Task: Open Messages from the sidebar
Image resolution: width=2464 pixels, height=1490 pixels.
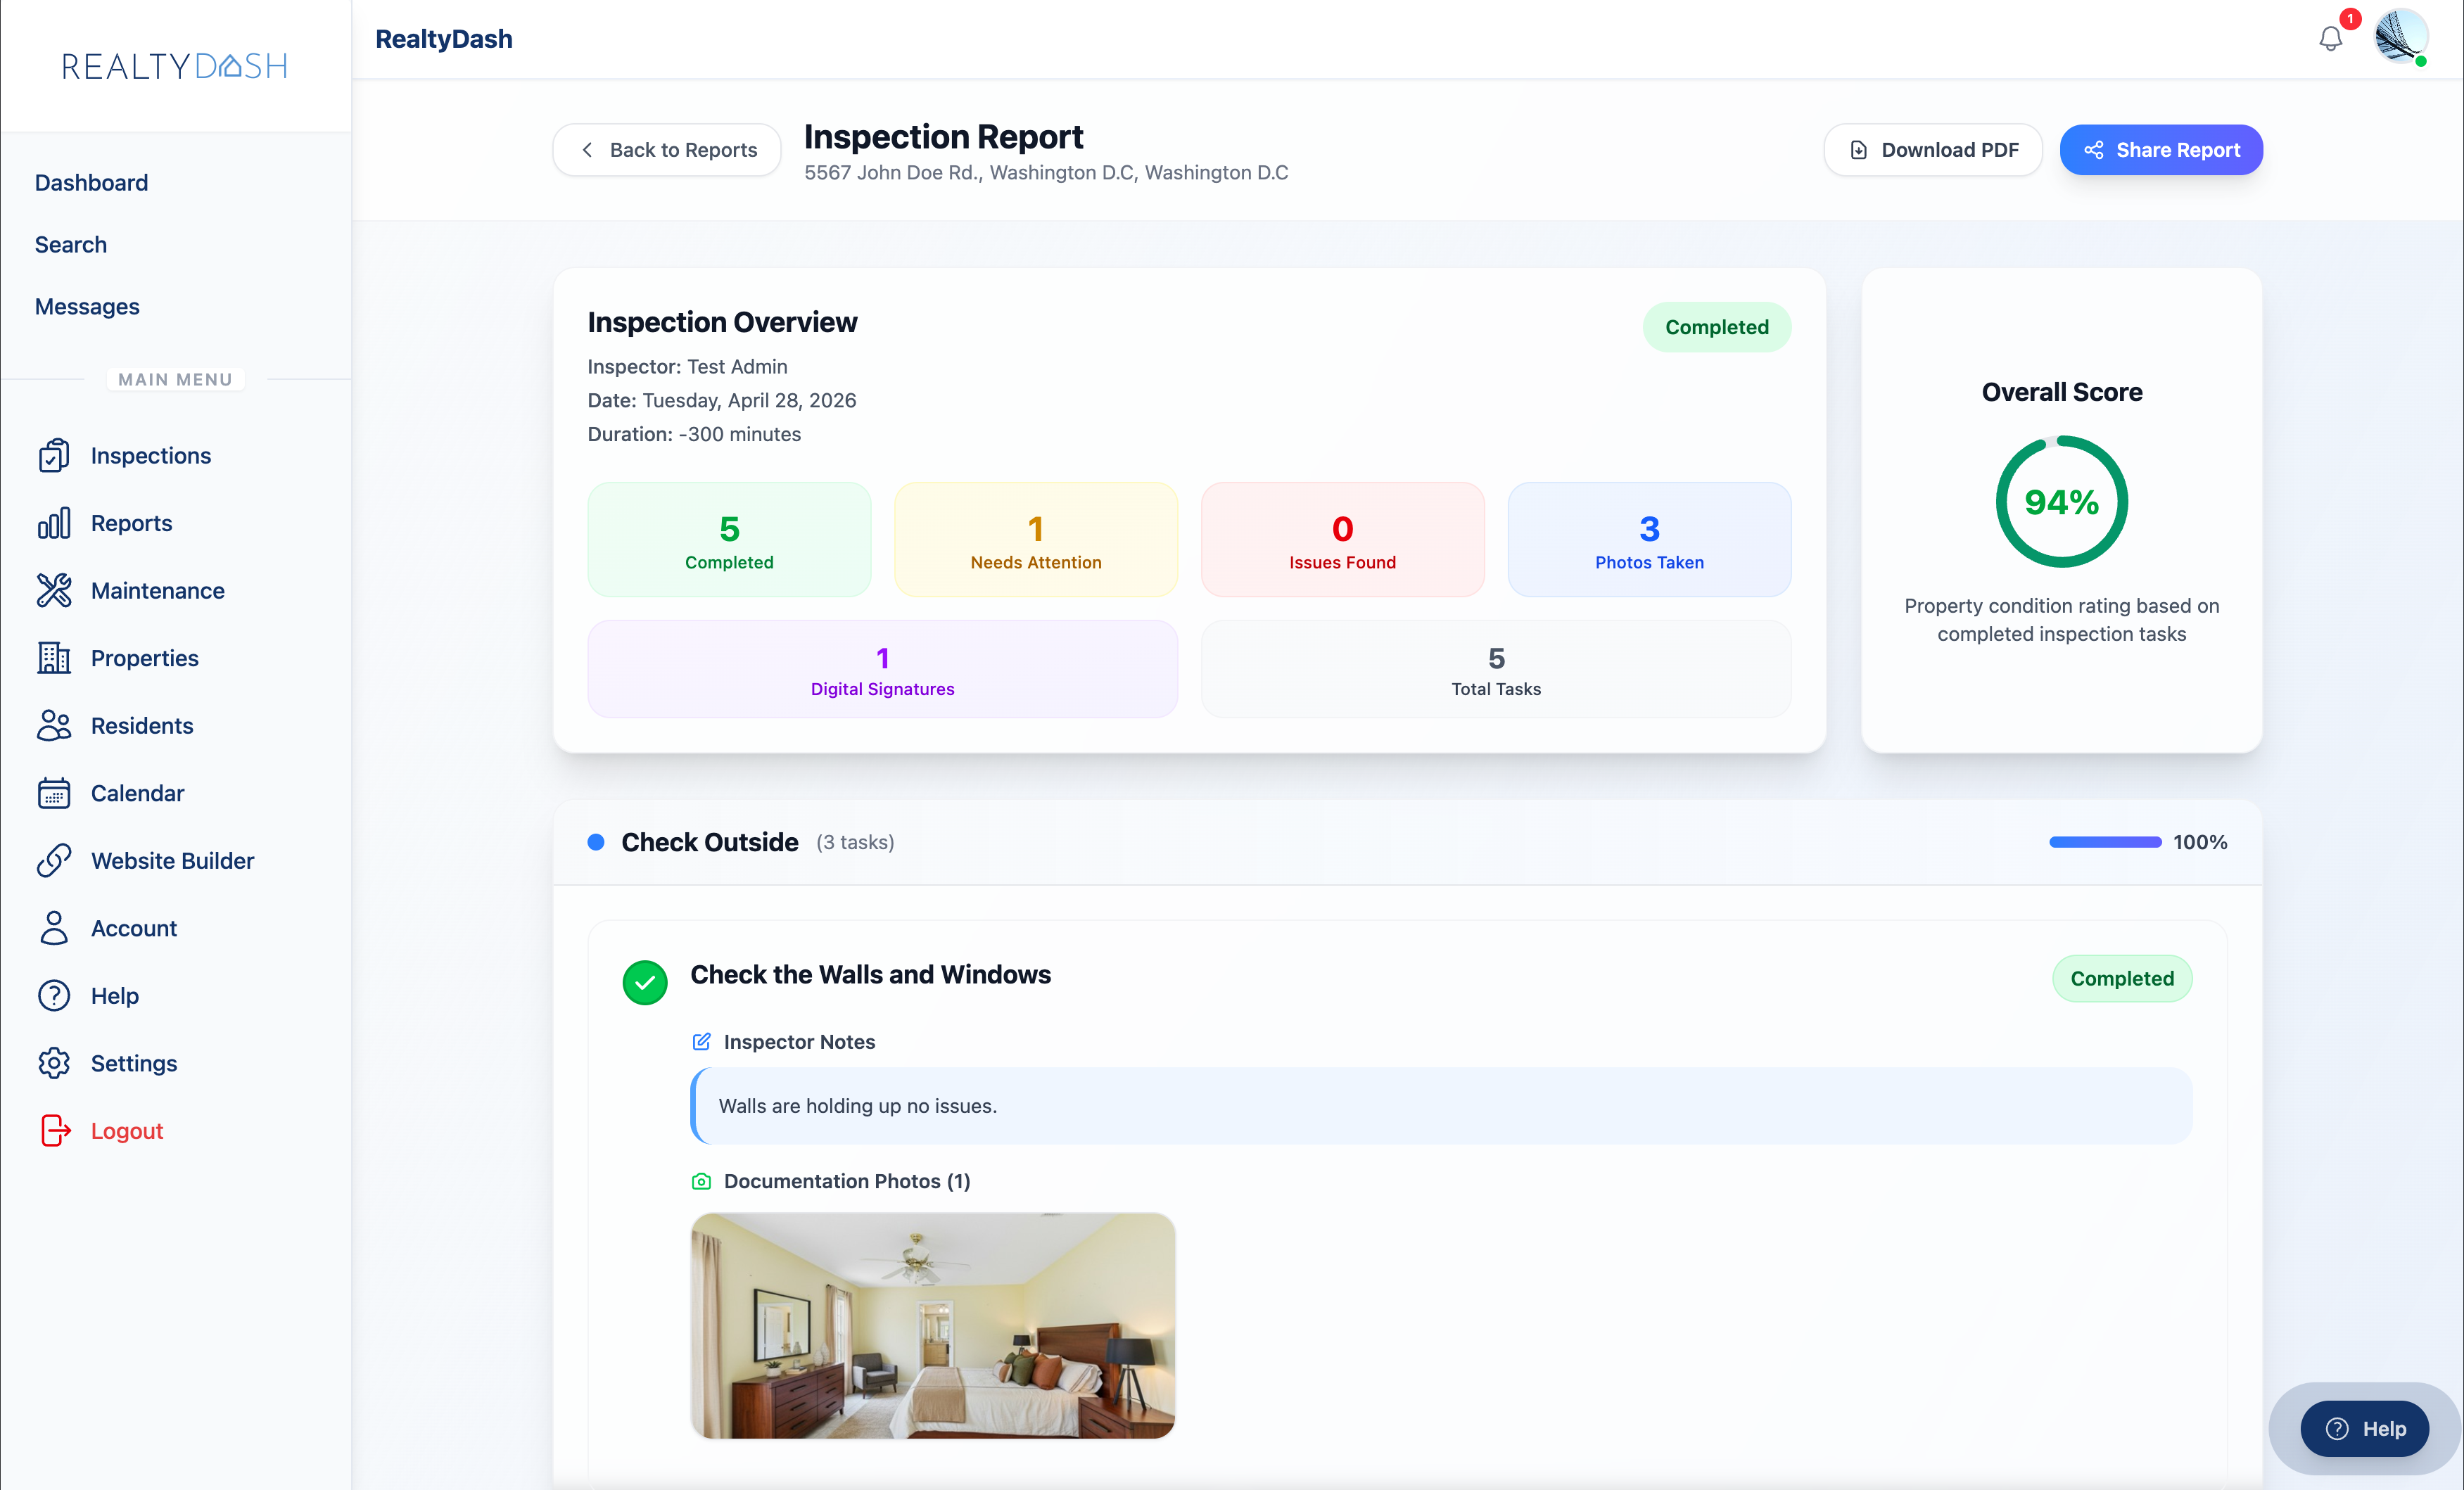Action: coord(87,307)
